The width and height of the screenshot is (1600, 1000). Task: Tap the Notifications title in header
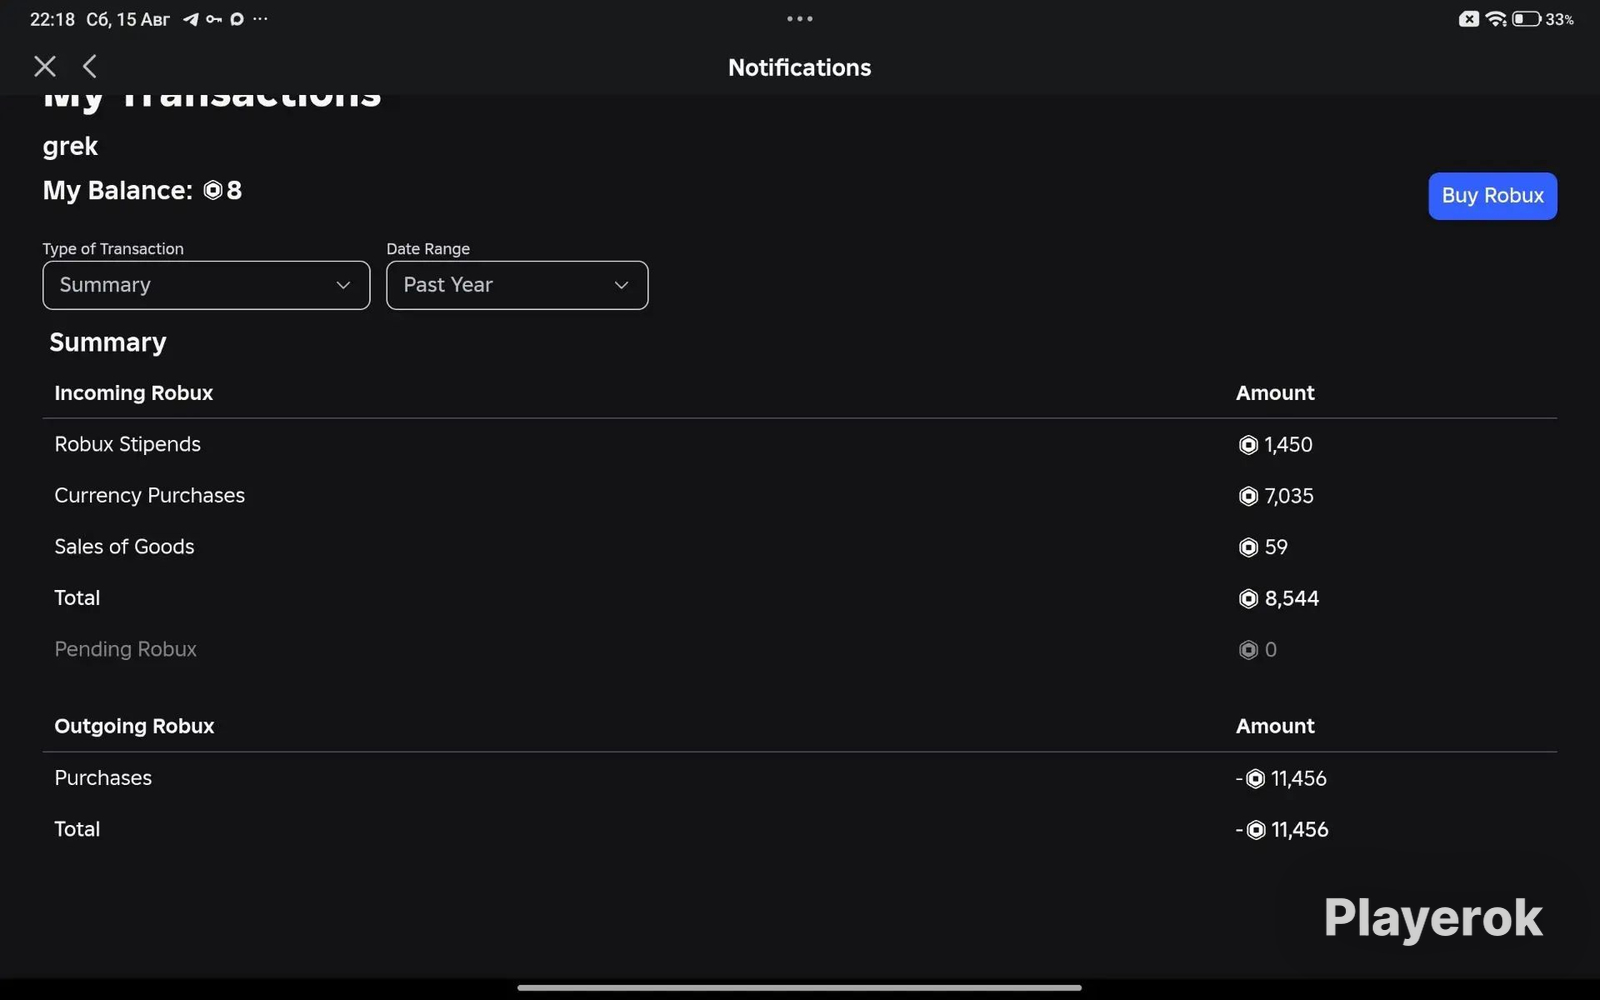pos(799,67)
